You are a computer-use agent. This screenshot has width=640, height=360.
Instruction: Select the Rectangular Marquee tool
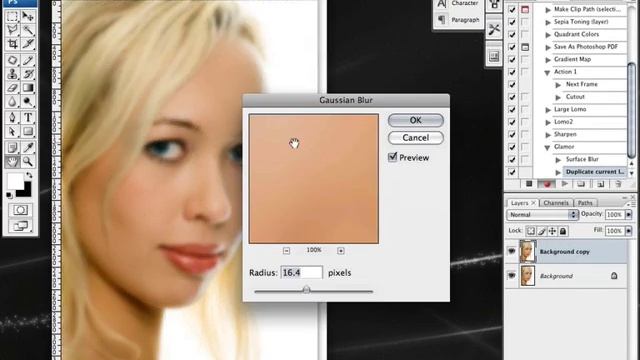tap(12, 16)
